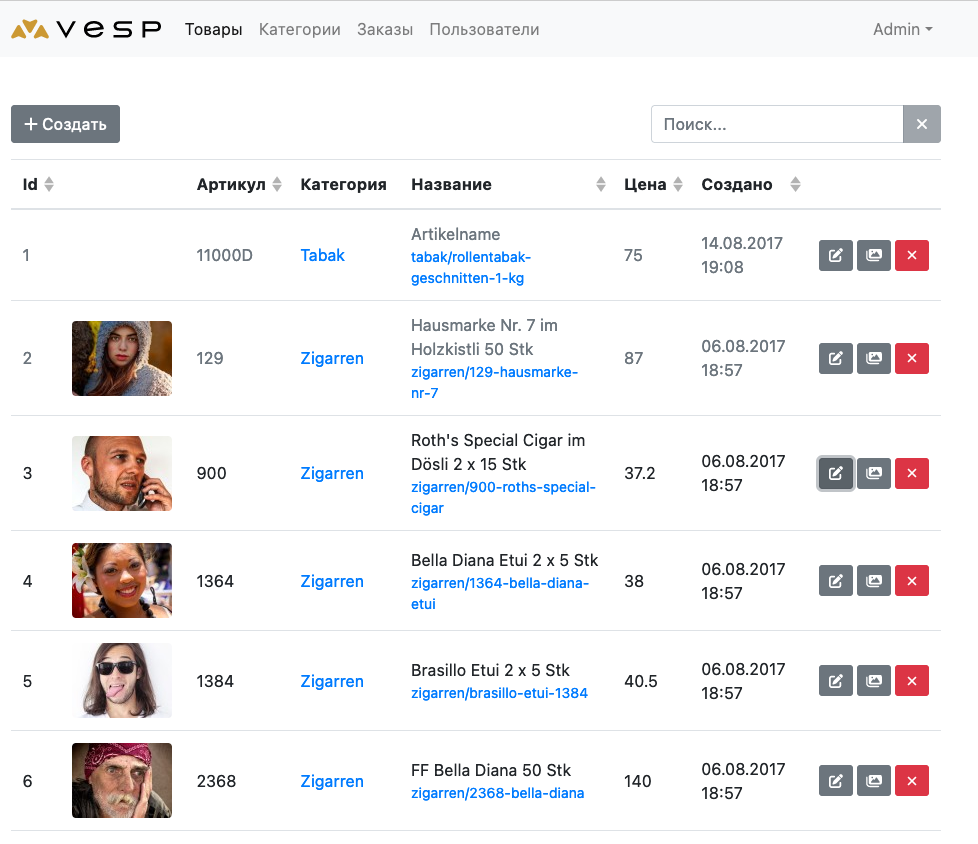The height and width of the screenshot is (844, 978).
Task: Open image gallery for product 2
Action: [x=873, y=358]
